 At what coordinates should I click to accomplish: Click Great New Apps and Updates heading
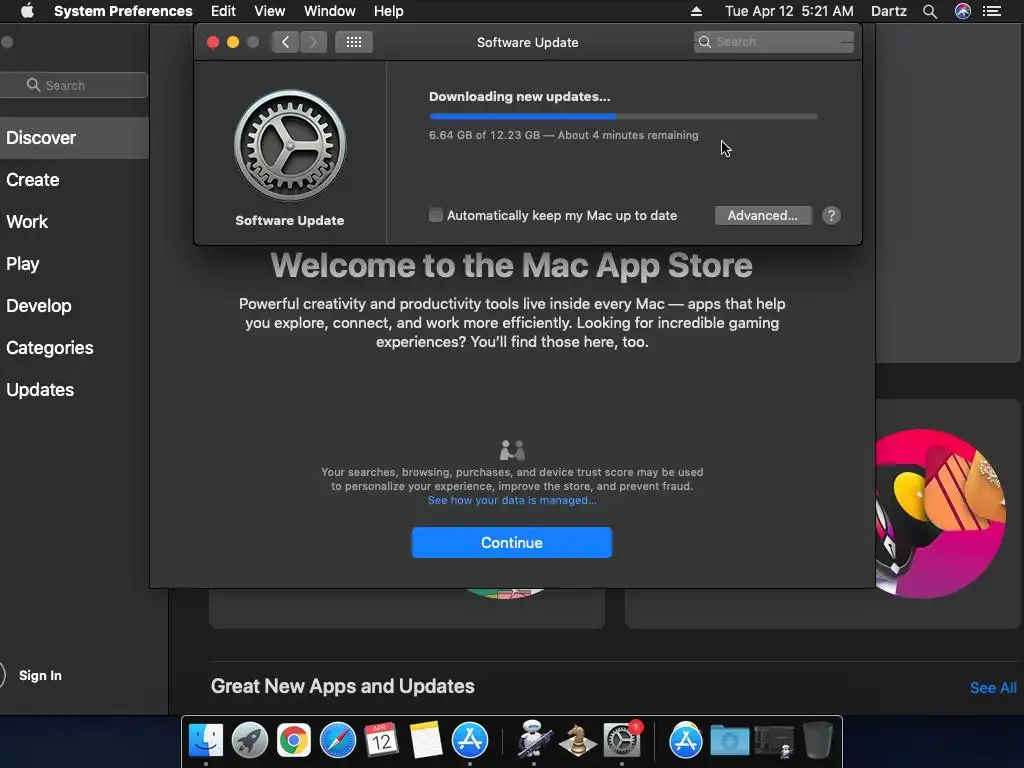point(343,686)
